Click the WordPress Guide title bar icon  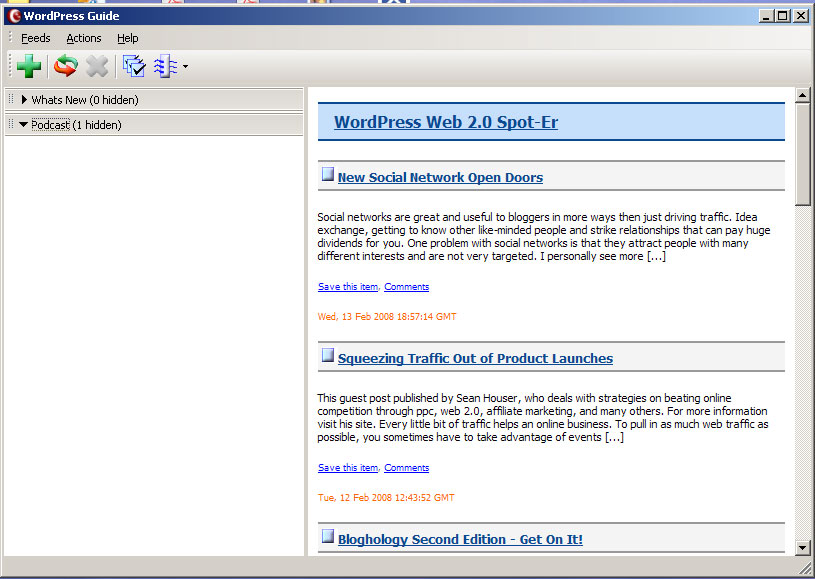coord(14,16)
